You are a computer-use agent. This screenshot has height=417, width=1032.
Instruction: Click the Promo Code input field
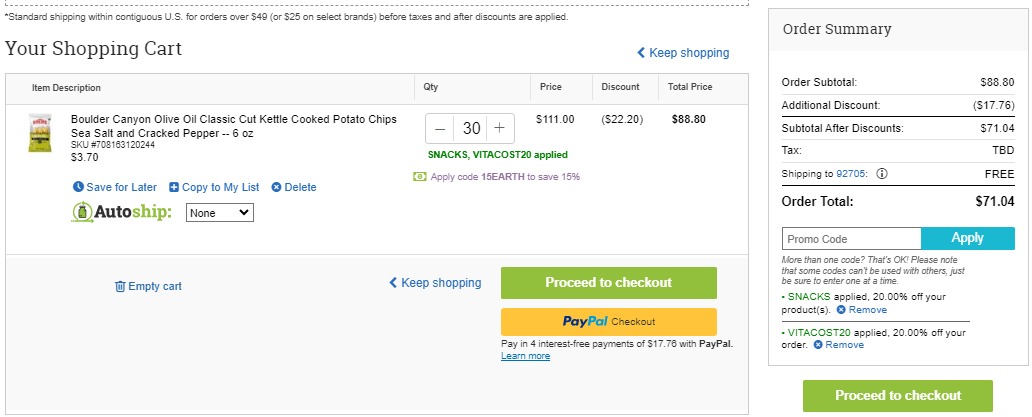852,239
